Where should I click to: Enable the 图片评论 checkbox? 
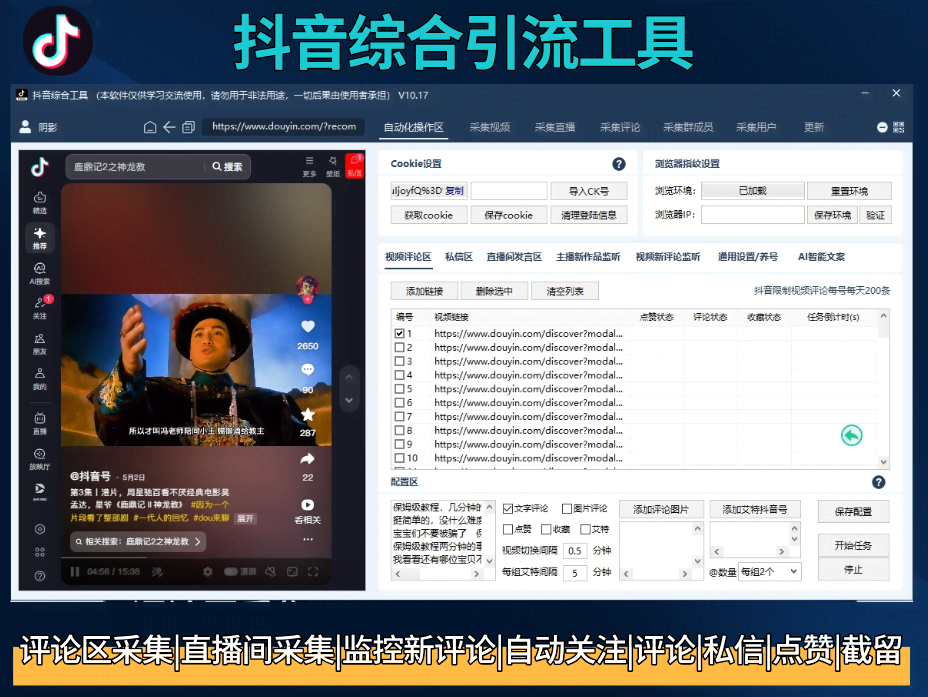coord(567,510)
